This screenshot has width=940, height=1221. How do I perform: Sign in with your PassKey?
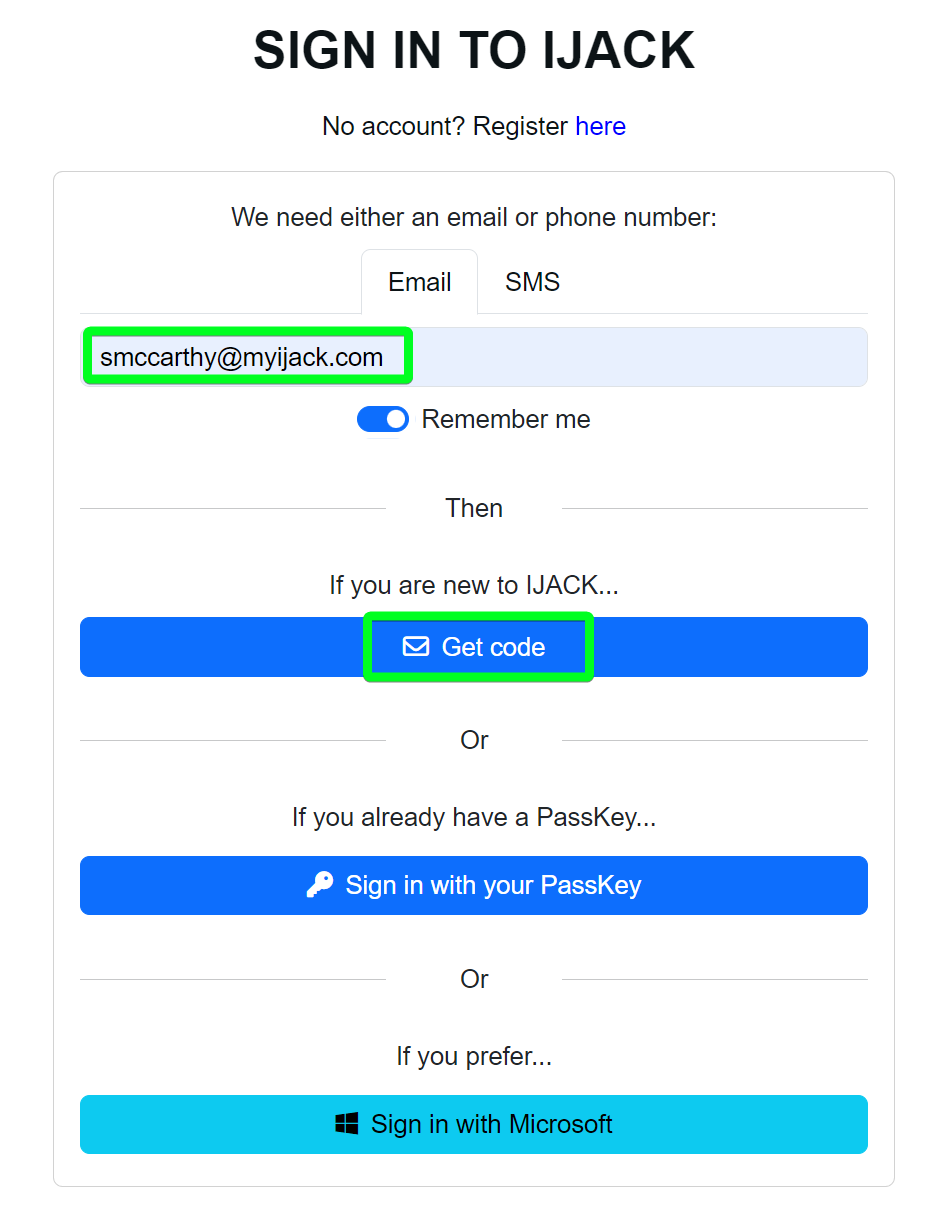474,885
